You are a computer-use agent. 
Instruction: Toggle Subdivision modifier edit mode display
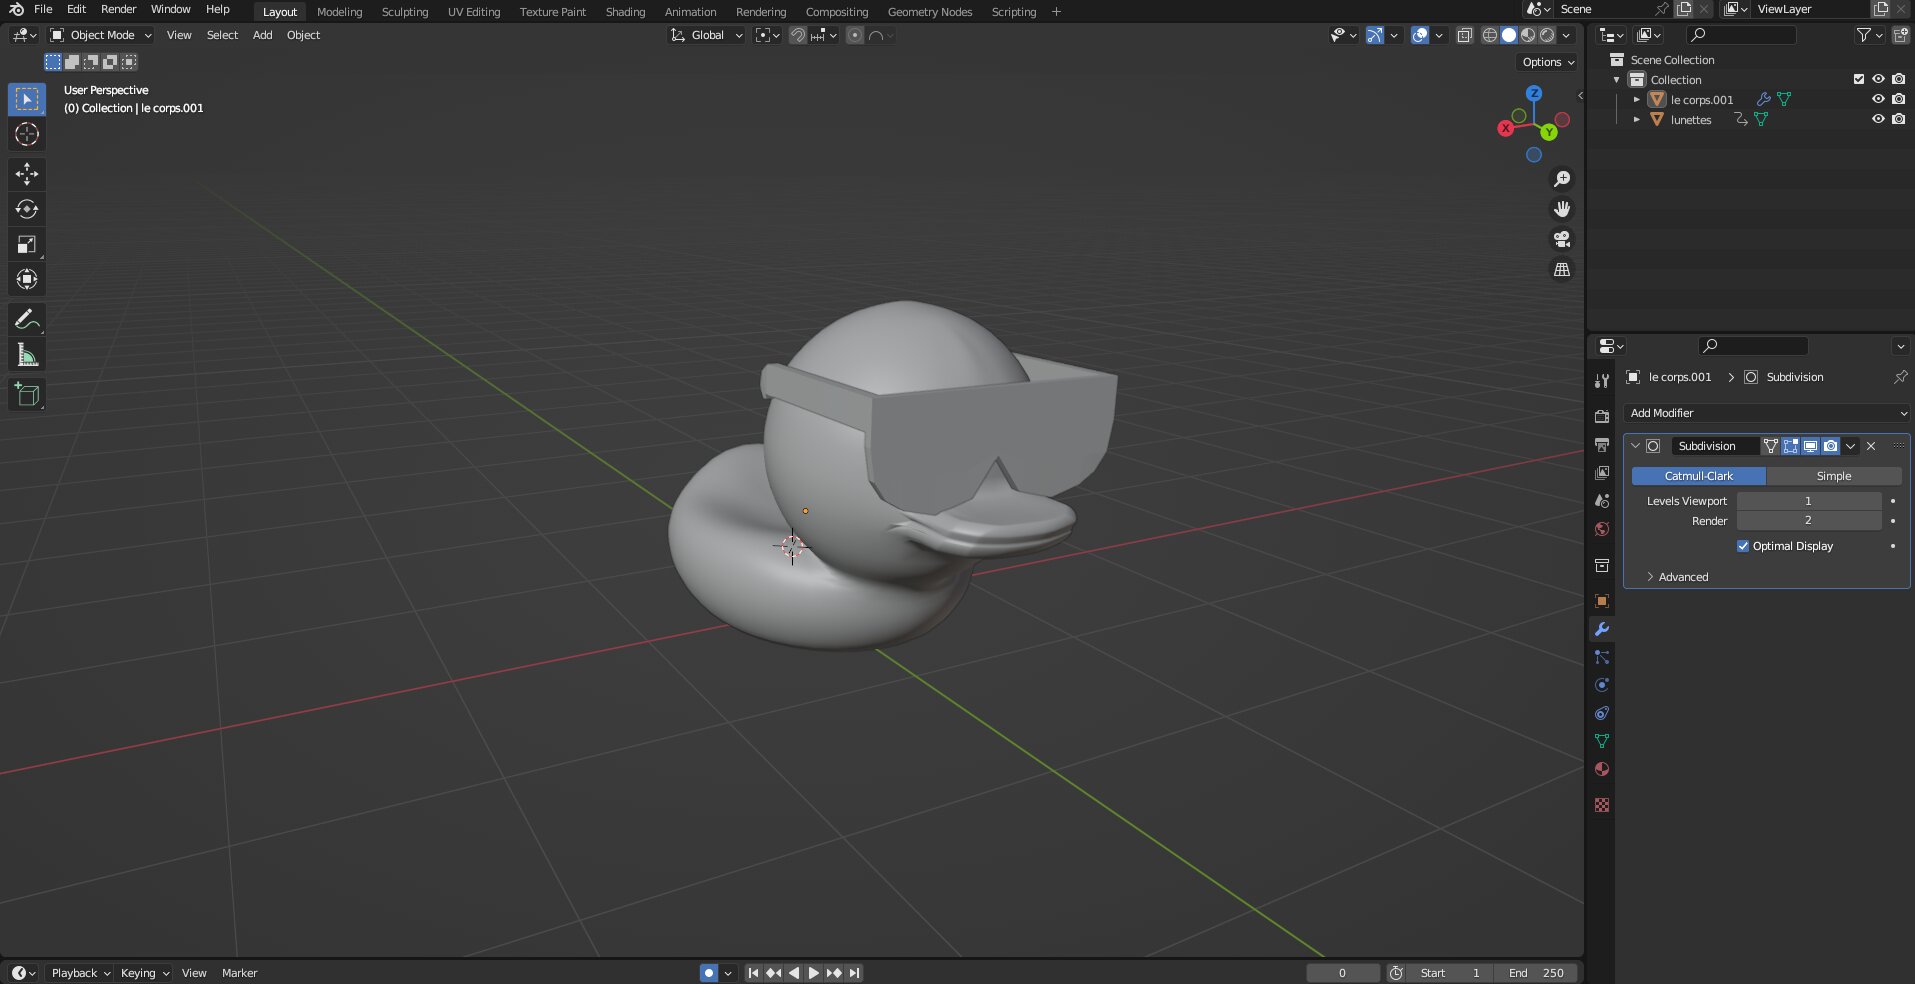pos(1791,446)
